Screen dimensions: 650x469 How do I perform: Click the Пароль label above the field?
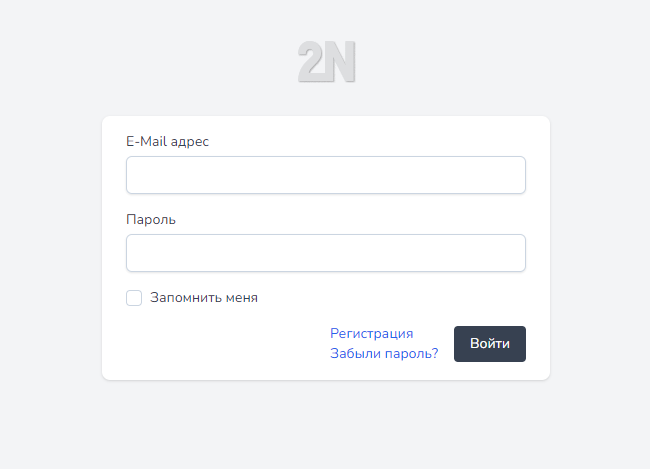(x=151, y=219)
